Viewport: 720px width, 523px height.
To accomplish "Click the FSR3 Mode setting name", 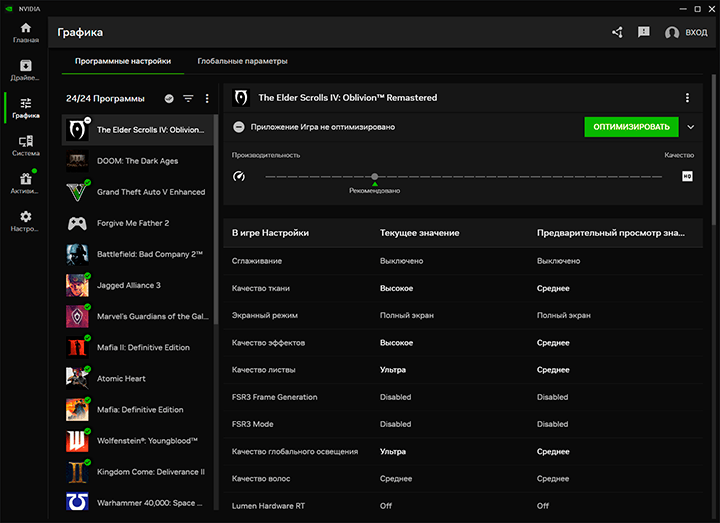I will (253, 424).
